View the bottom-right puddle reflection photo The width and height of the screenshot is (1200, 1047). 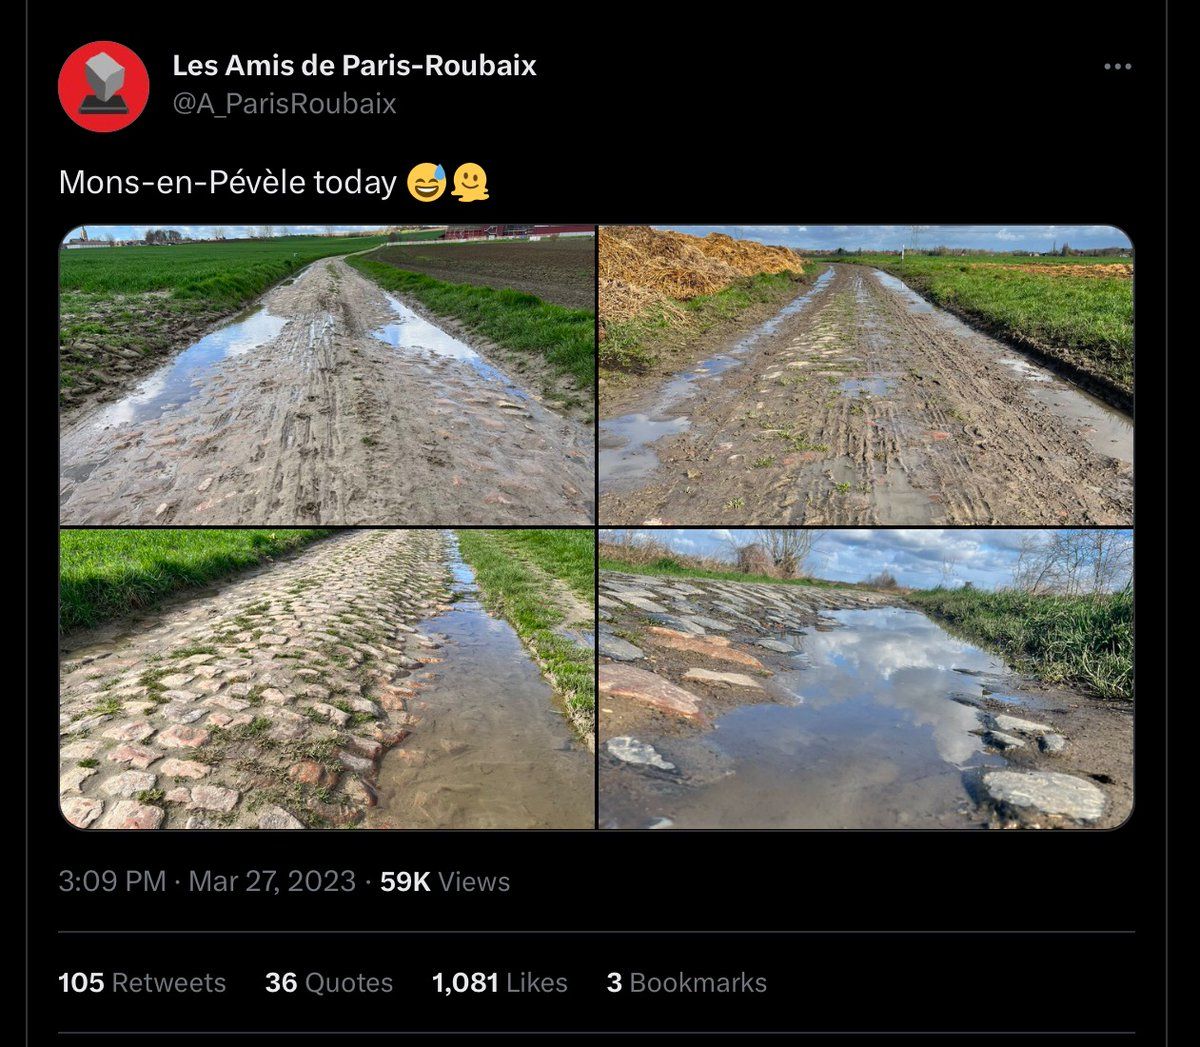(866, 679)
